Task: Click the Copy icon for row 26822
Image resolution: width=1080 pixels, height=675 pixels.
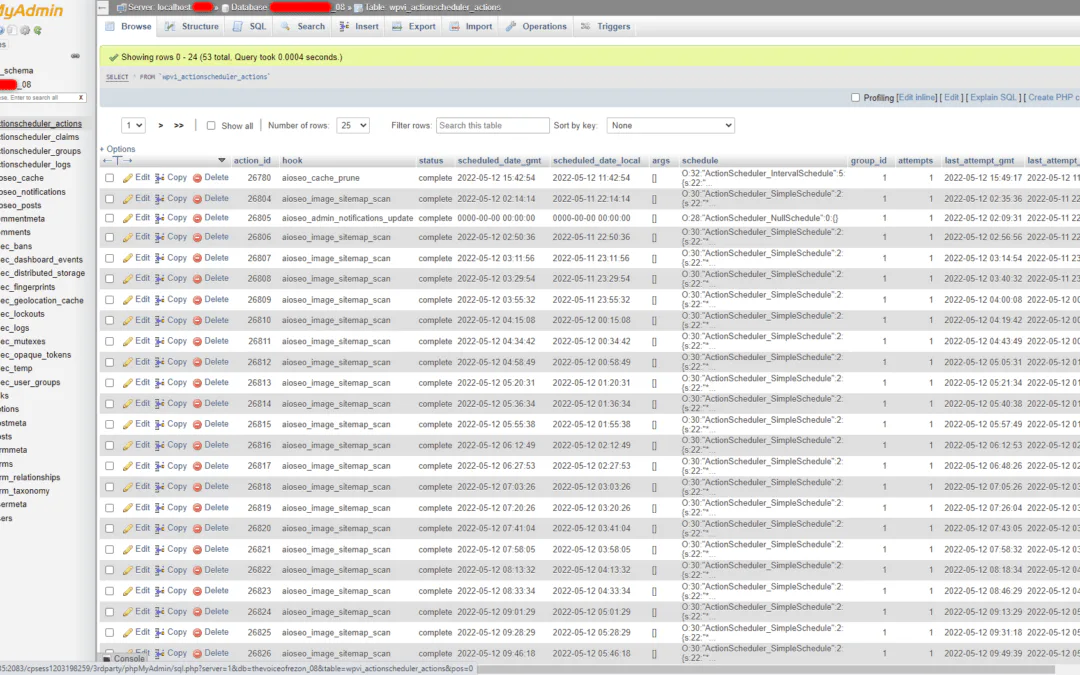Action: (x=160, y=570)
